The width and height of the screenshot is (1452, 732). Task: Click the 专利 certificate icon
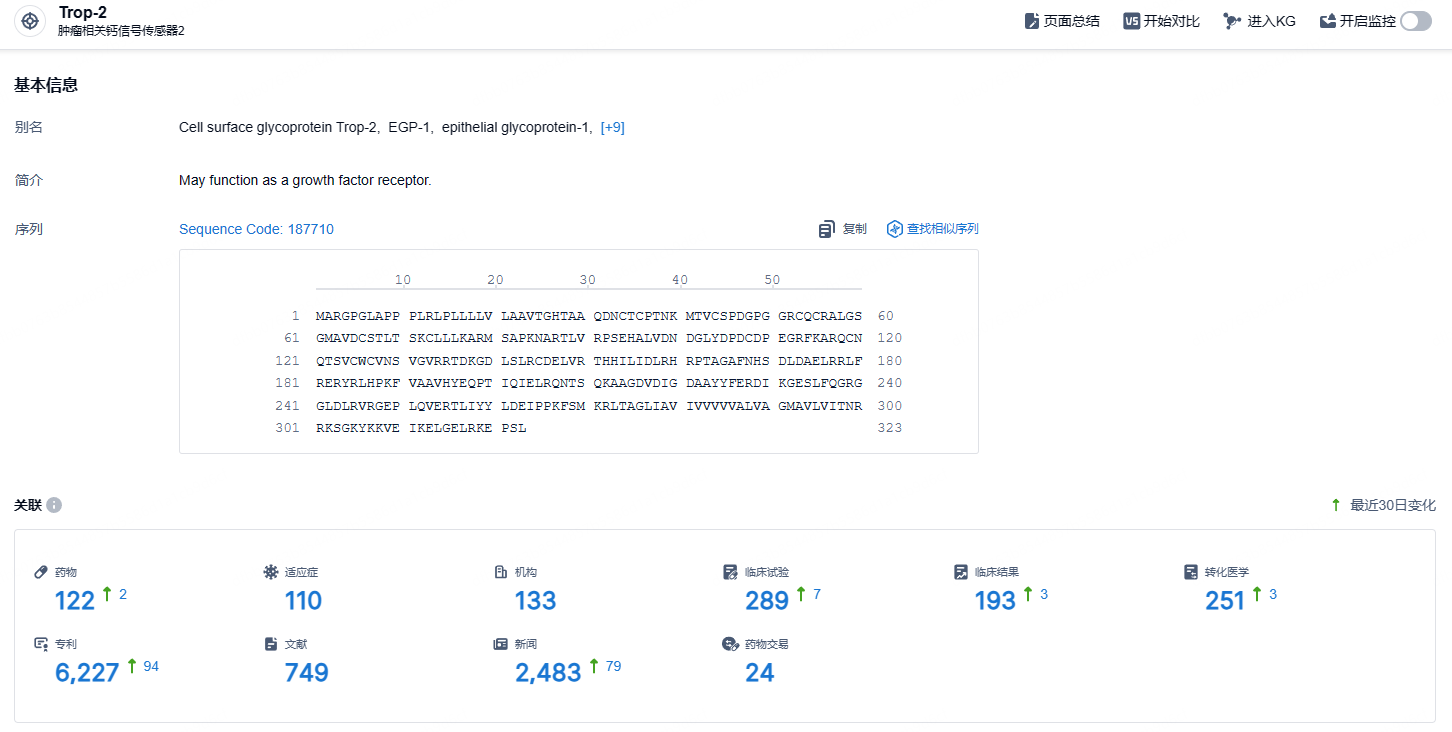click(x=41, y=644)
